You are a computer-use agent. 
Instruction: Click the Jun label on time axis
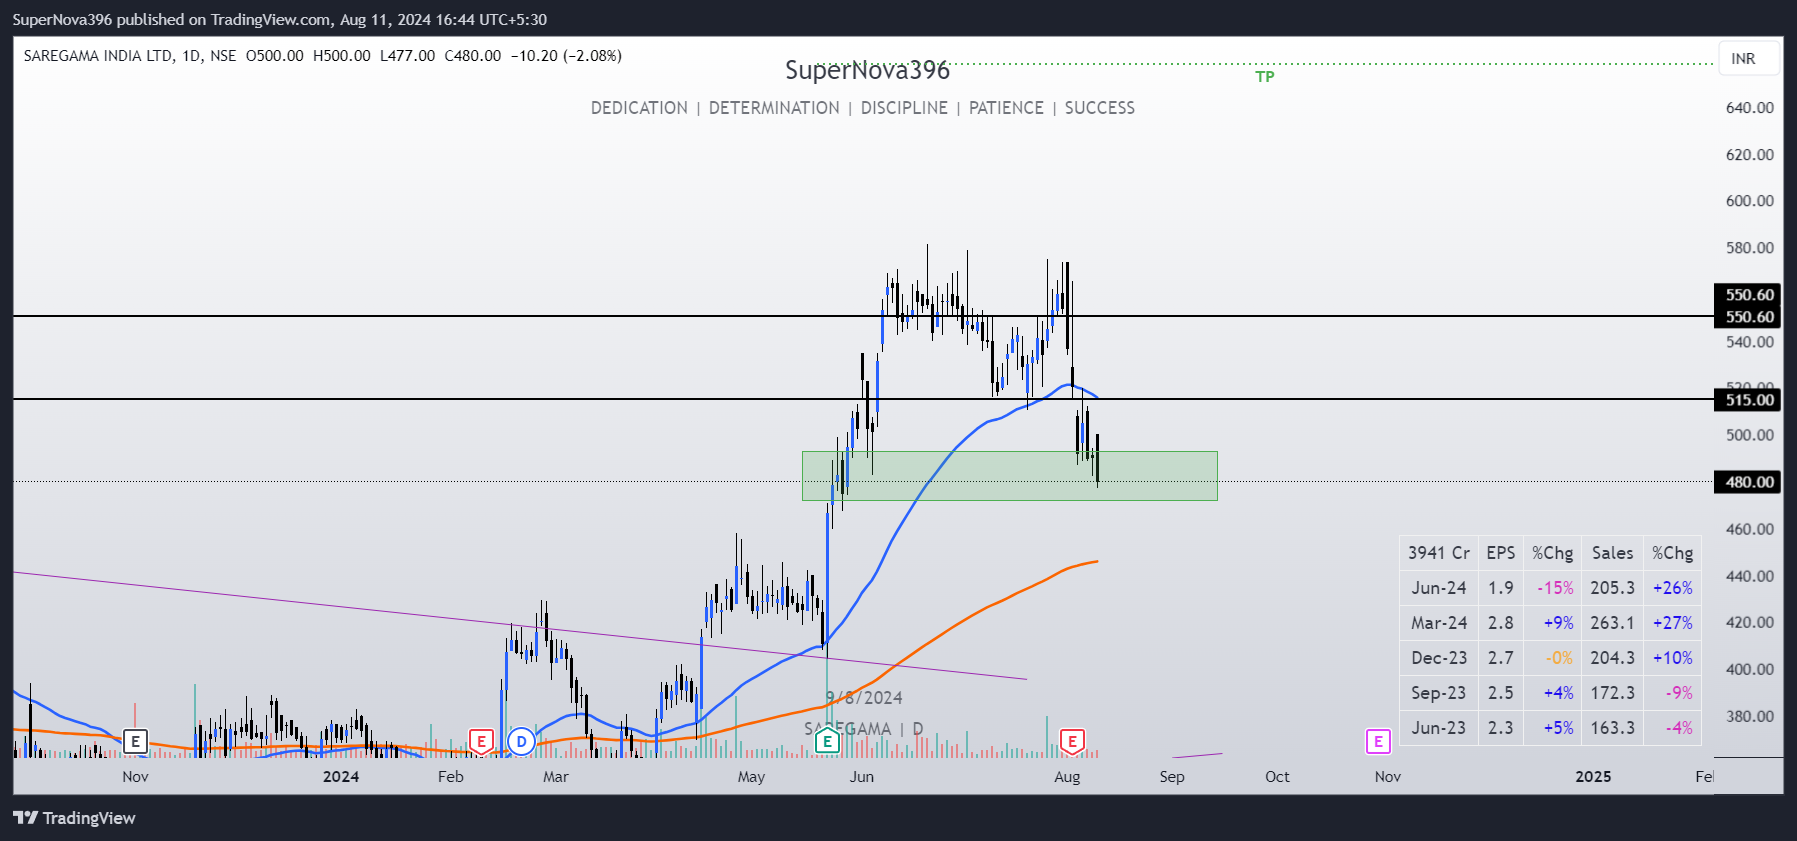pos(861,777)
